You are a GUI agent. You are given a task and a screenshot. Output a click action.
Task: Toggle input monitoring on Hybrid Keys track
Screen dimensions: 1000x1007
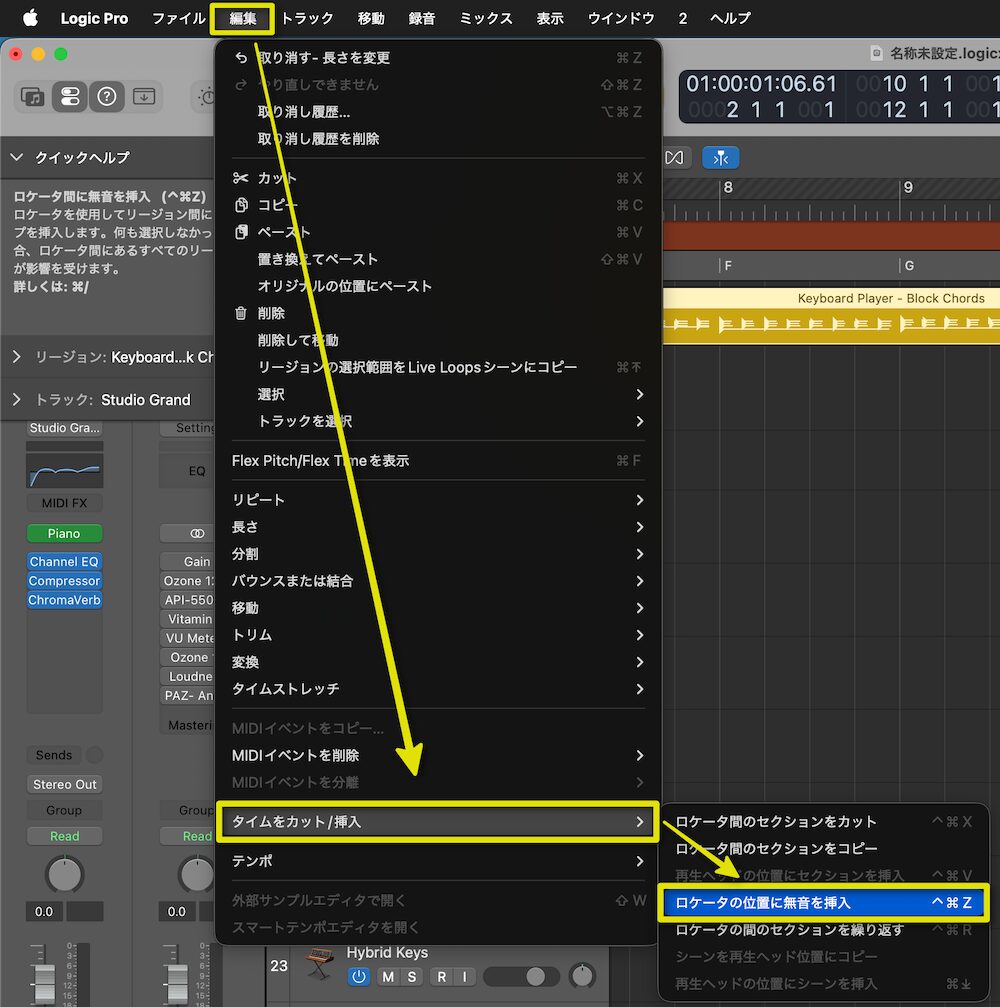464,977
